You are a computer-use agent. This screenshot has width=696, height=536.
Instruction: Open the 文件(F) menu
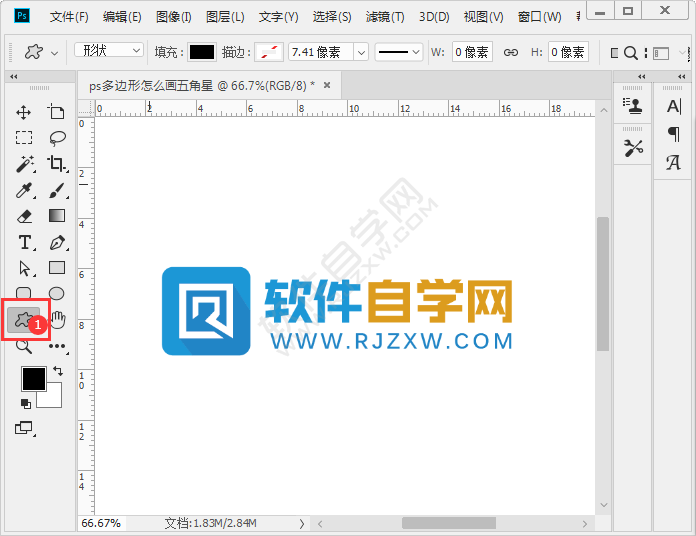coord(69,17)
